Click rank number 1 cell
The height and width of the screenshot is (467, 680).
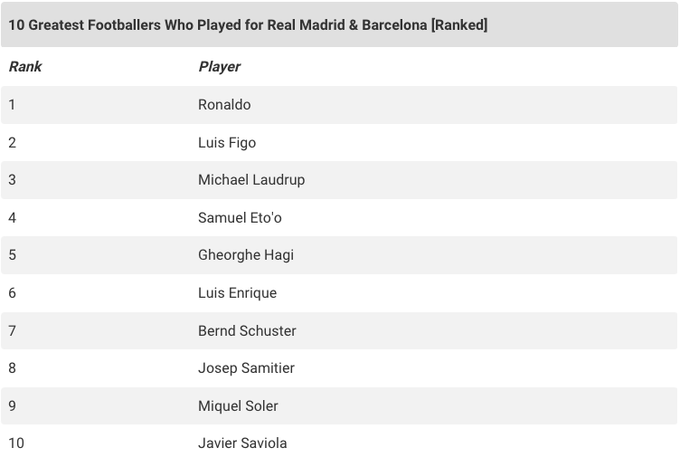point(12,105)
